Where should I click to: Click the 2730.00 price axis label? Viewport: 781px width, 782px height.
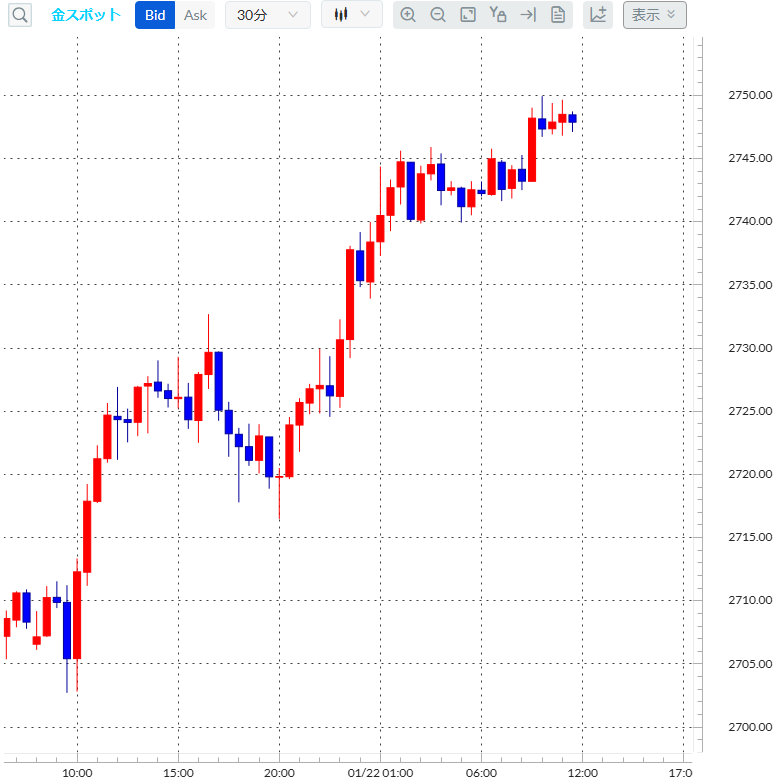(750, 348)
